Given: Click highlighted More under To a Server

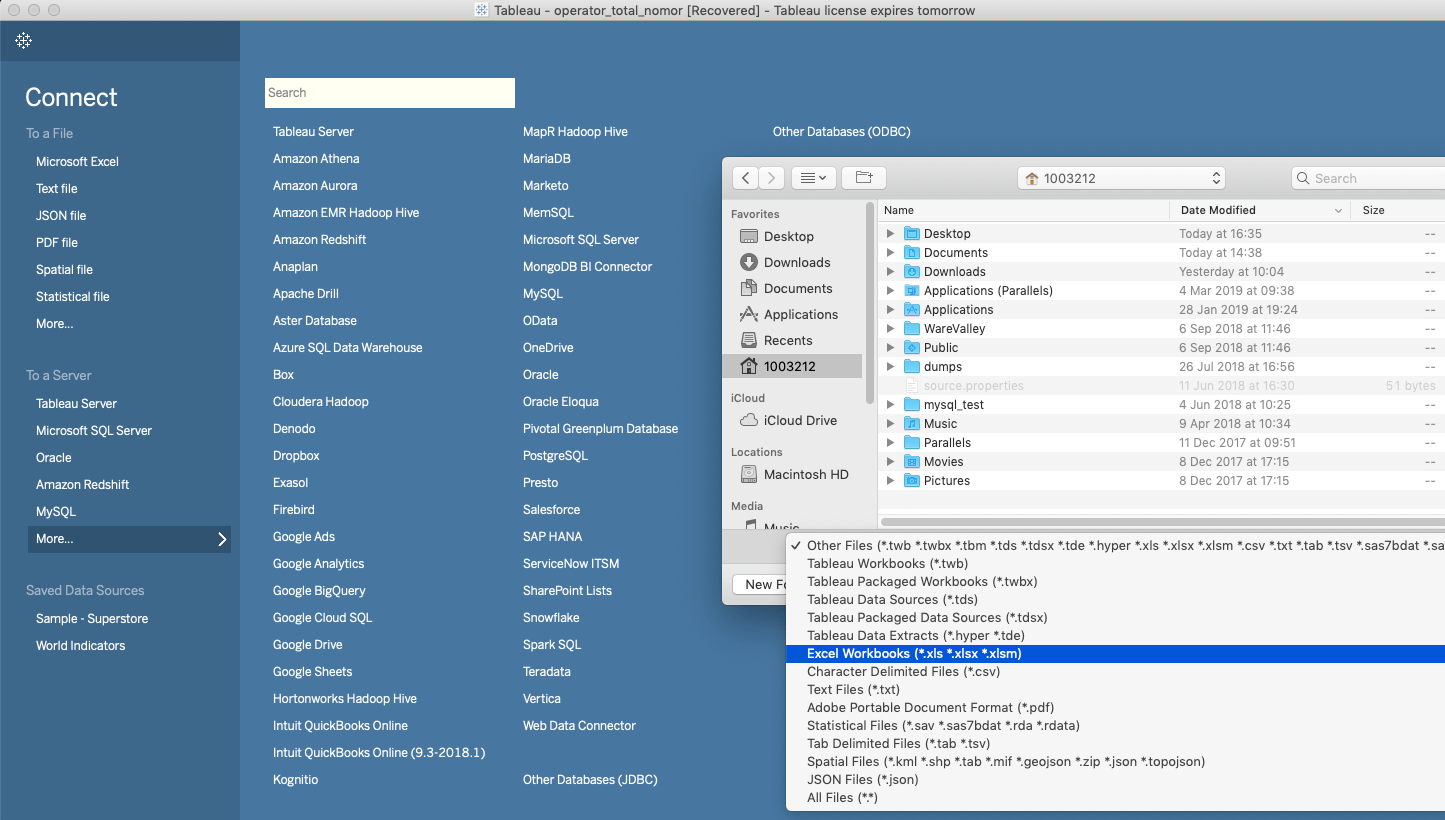Looking at the screenshot, I should tap(129, 539).
